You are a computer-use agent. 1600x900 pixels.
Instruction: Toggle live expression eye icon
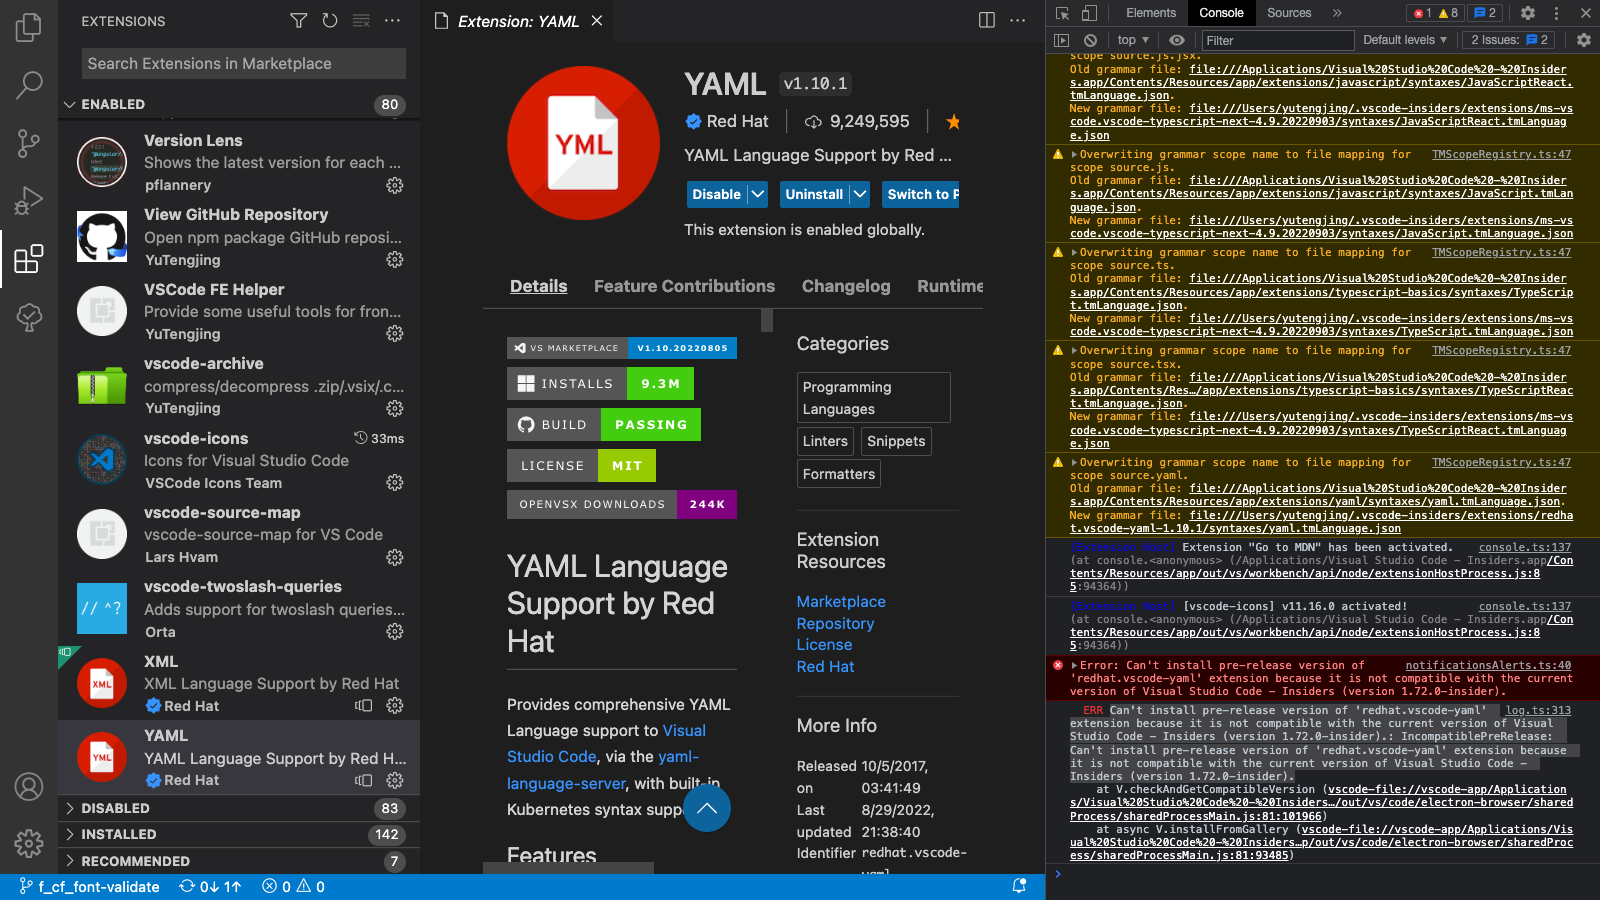click(1177, 40)
